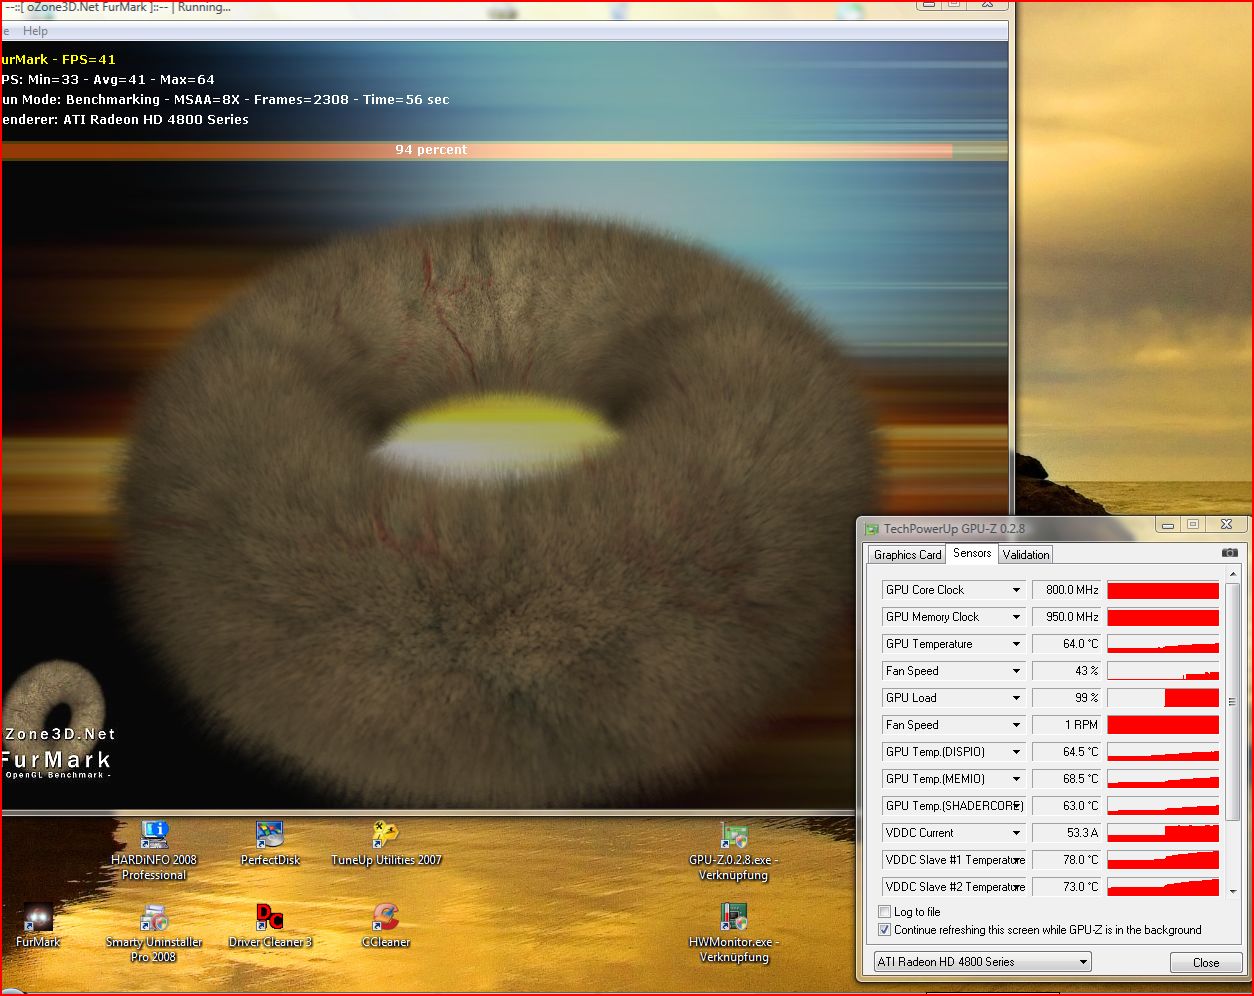This screenshot has height=996, width=1254.
Task: Open the GPU Core Clock sensor dropdown
Action: [x=1016, y=590]
